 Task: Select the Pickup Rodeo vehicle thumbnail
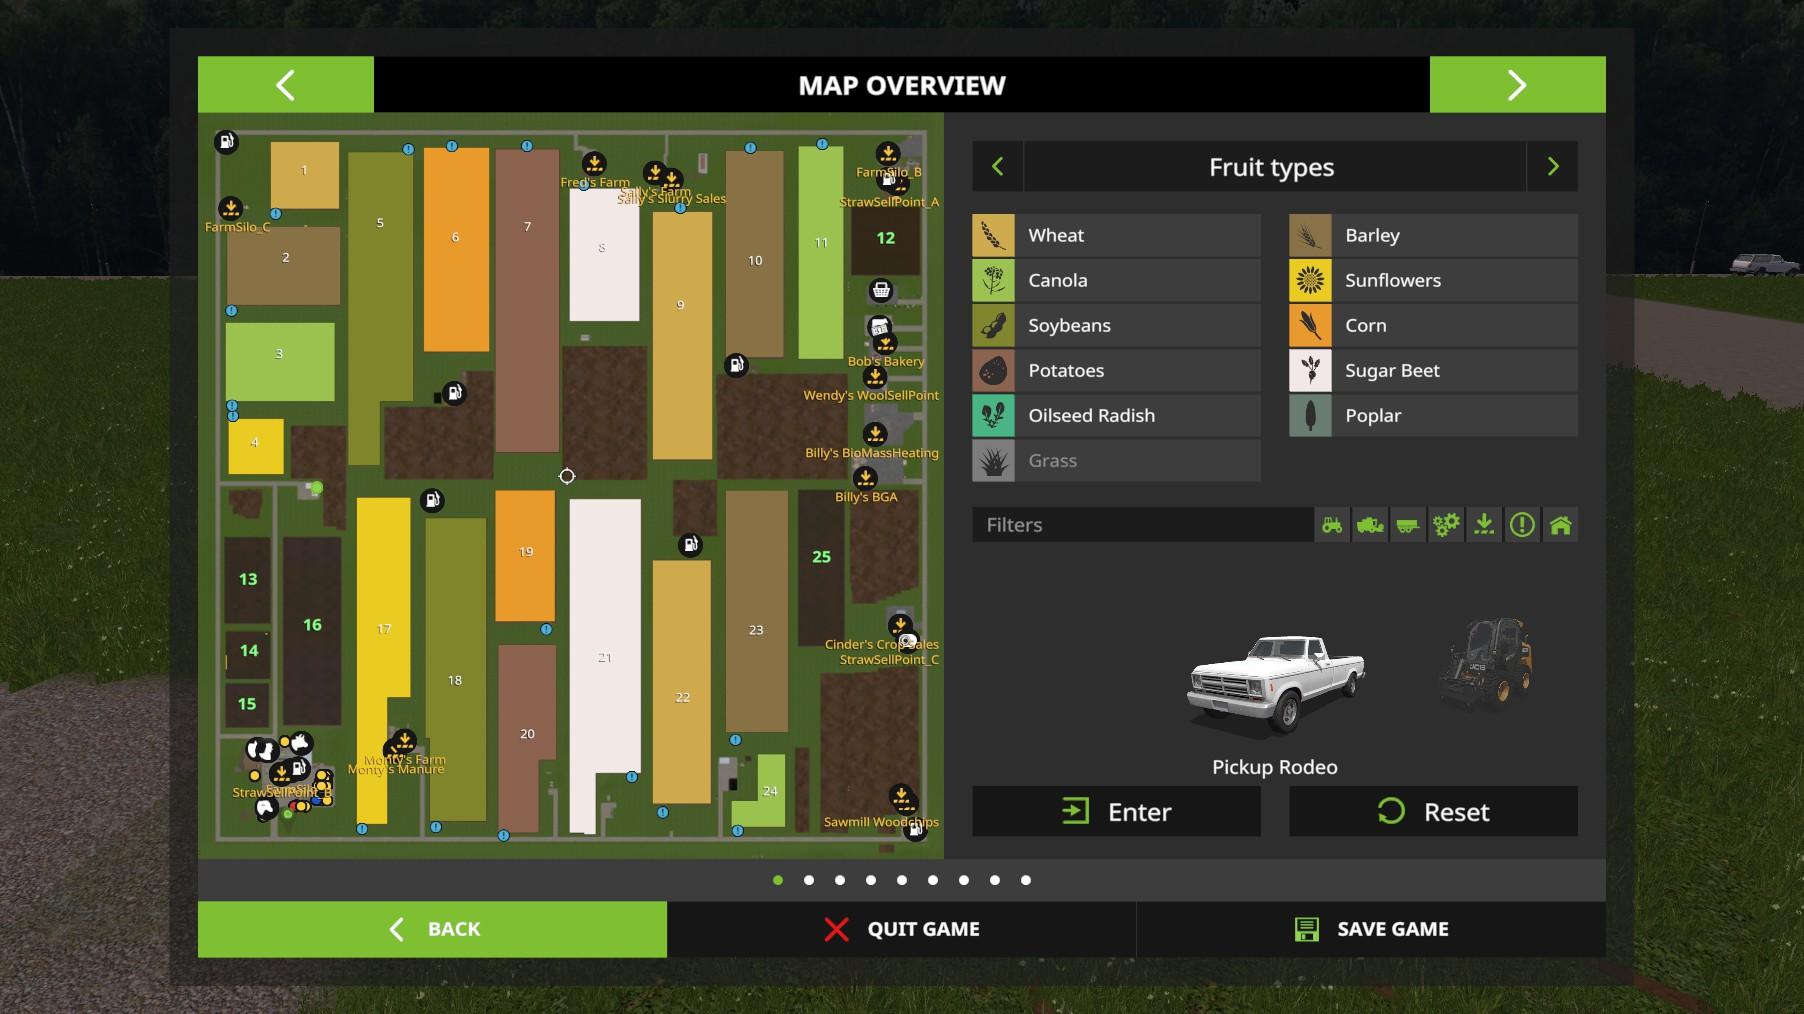1274,683
